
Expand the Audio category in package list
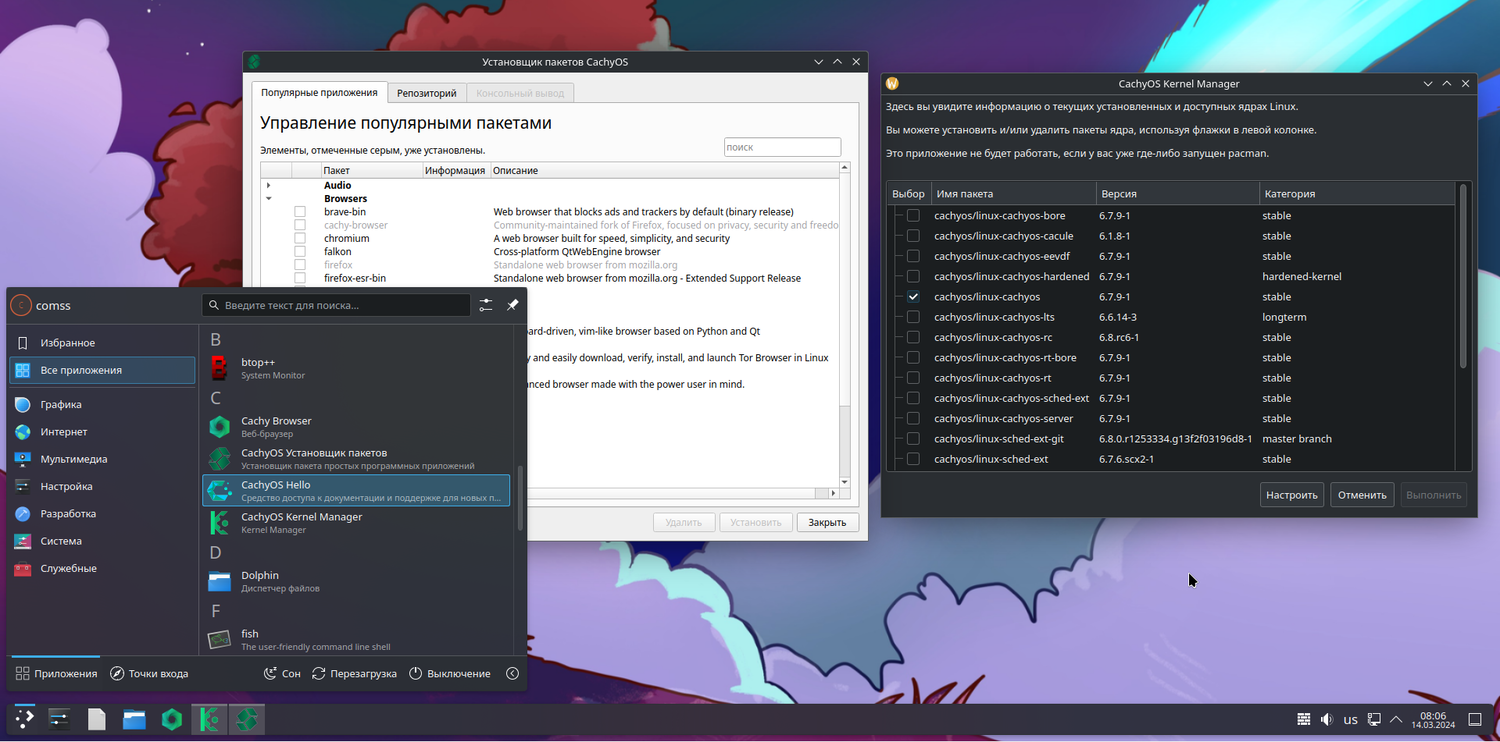point(269,186)
